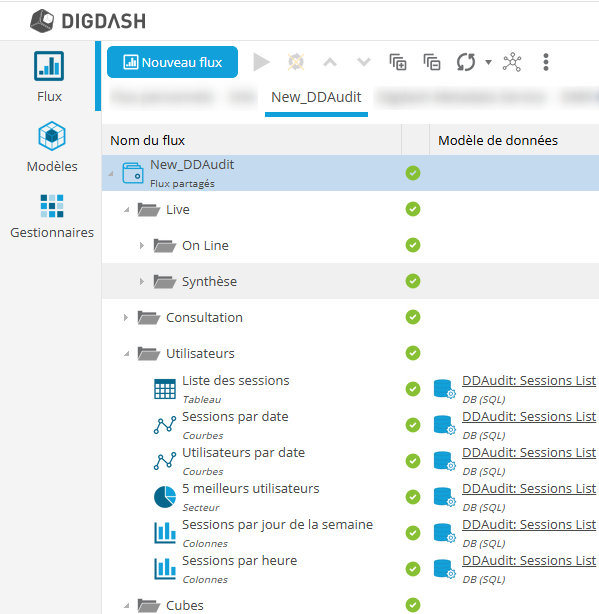Click Sessions par jour de la semaine bar icon
Screen dimensions: 599x614
(x=165, y=533)
